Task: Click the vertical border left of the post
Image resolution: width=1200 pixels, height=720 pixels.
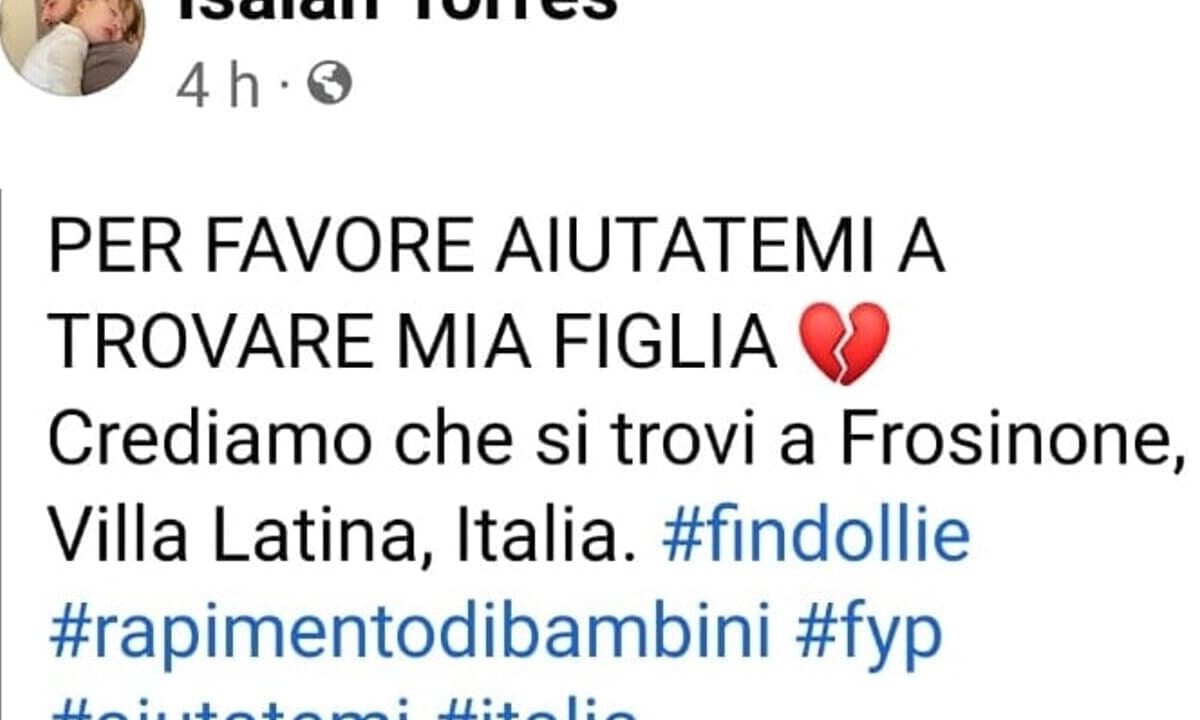Action: tap(2, 455)
